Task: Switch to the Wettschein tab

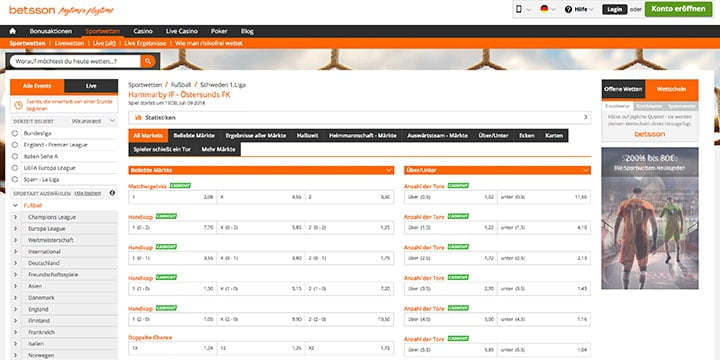Action: coord(671,89)
